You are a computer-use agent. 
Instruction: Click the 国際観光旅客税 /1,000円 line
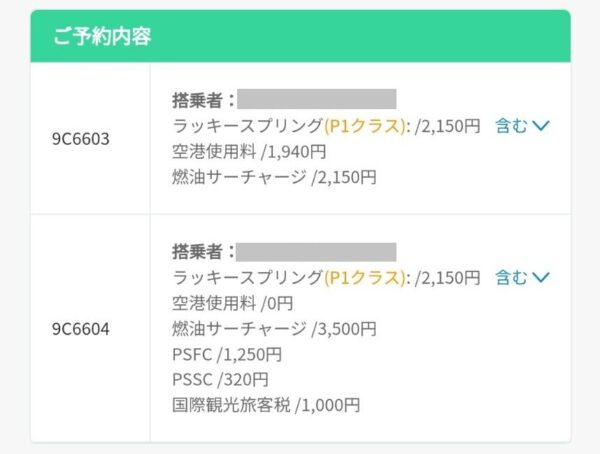coord(267,405)
